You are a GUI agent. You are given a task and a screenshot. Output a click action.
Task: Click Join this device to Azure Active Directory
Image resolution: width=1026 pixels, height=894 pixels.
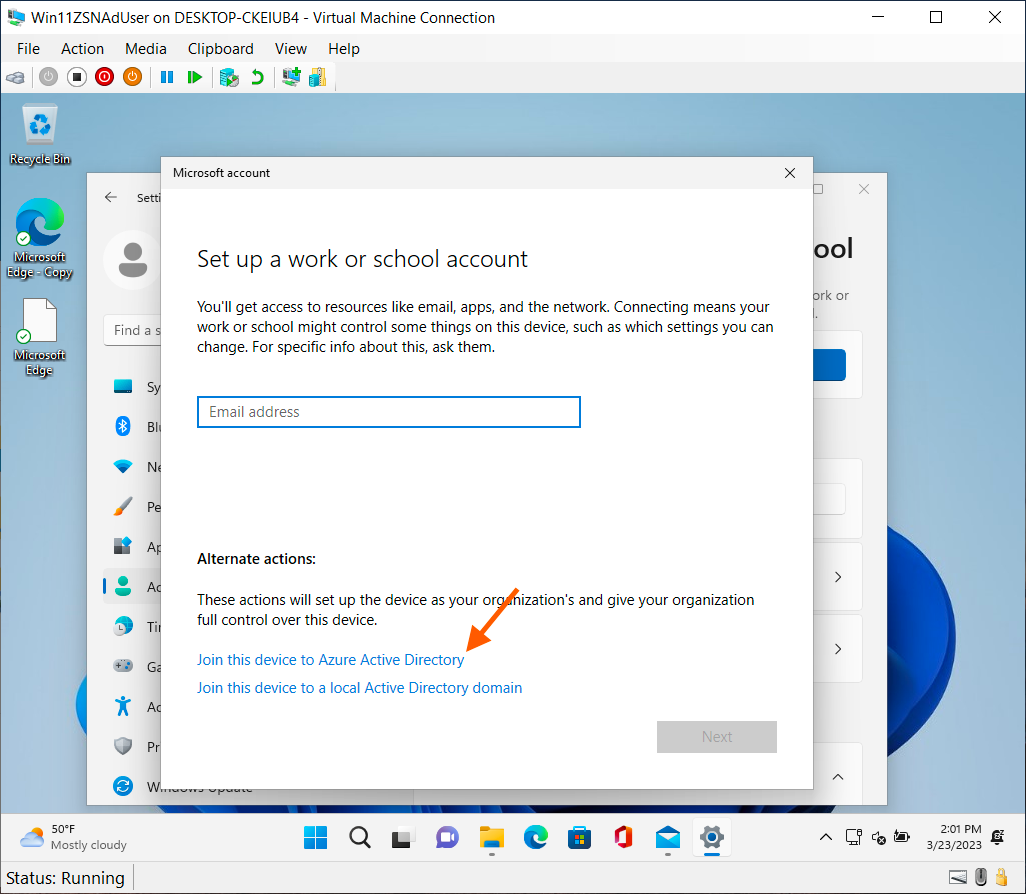tap(330, 660)
